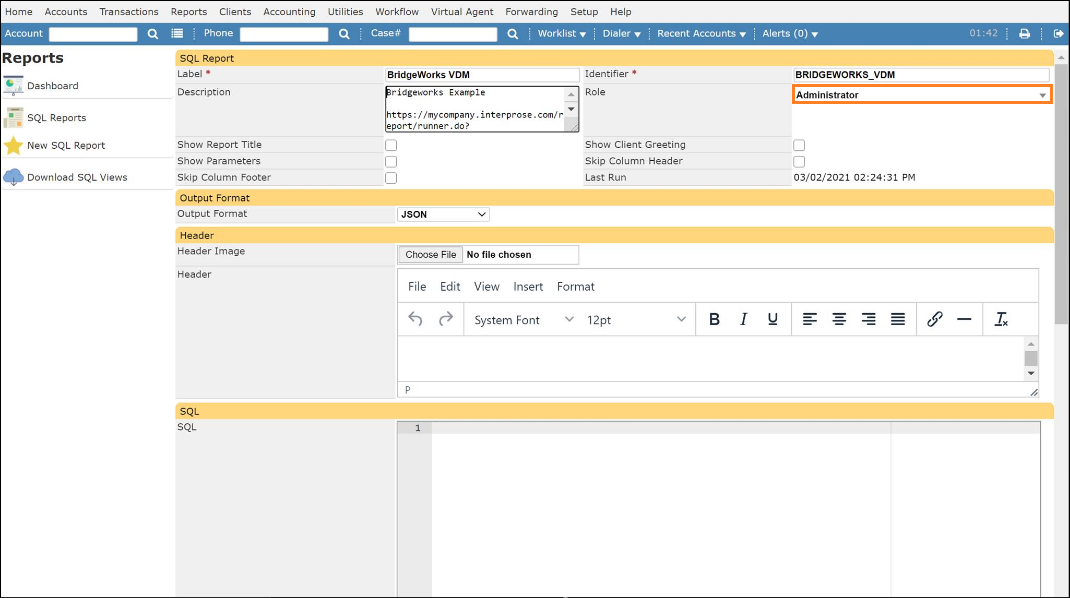Click the page vertical scrollbar thumb
This screenshot has height=598, width=1070.
[1061, 195]
